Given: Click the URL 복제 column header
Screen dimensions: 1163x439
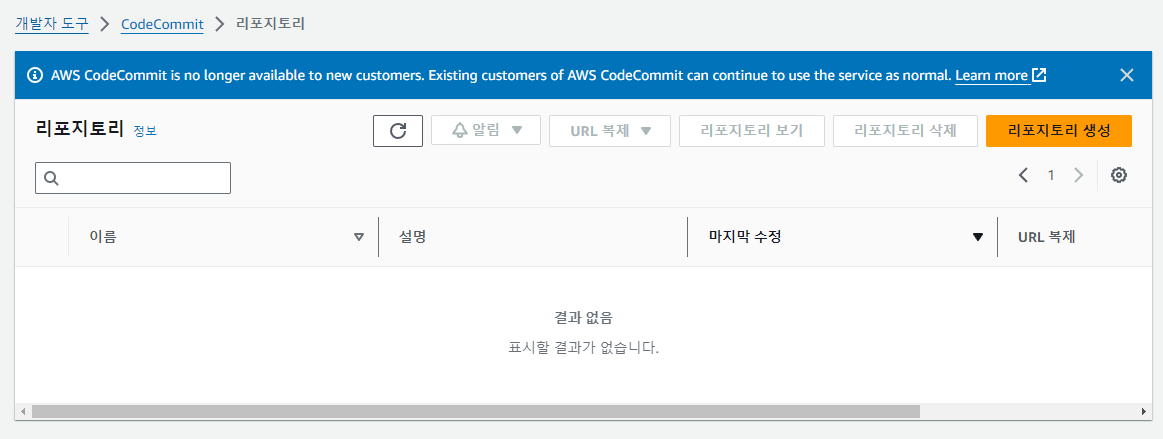Looking at the screenshot, I should [1047, 237].
